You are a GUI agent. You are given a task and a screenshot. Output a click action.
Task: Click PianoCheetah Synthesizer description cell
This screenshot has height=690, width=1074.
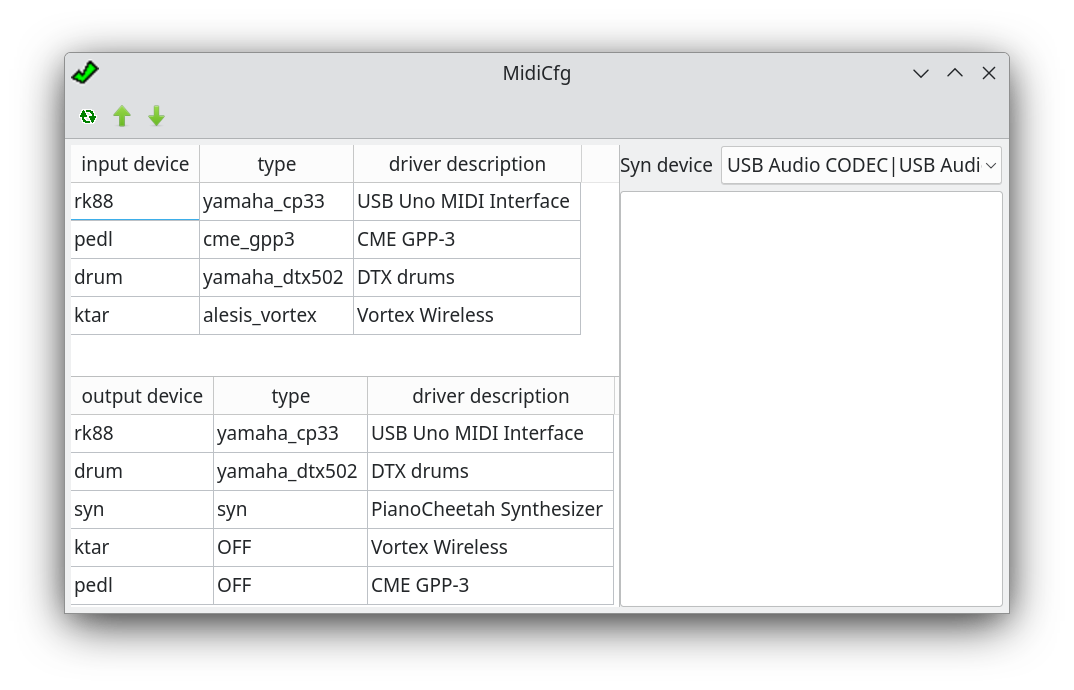click(489, 509)
